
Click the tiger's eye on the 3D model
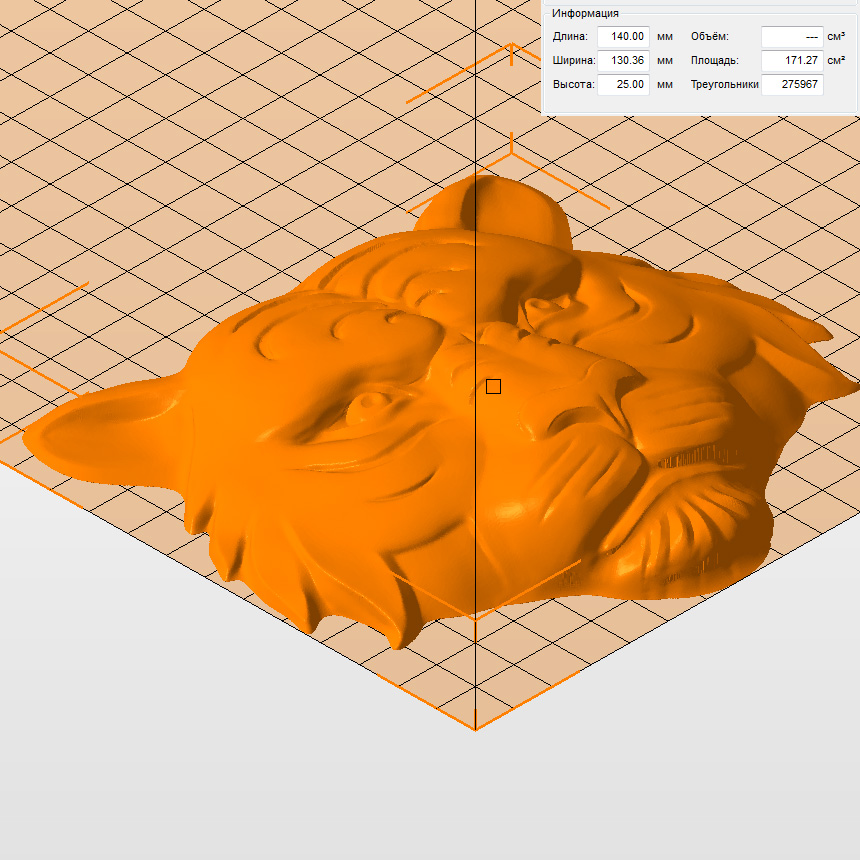(x=369, y=404)
